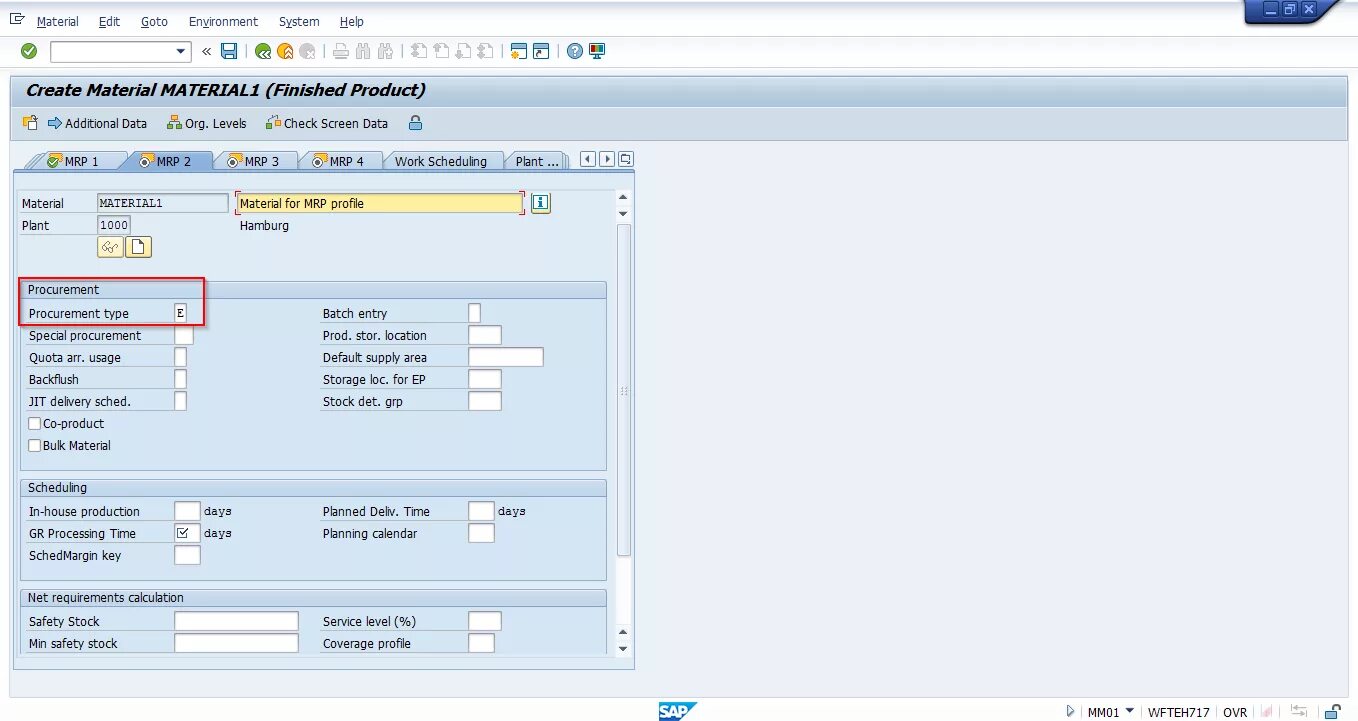1358x721 pixels.
Task: Open the Help menu
Action: tap(352, 21)
